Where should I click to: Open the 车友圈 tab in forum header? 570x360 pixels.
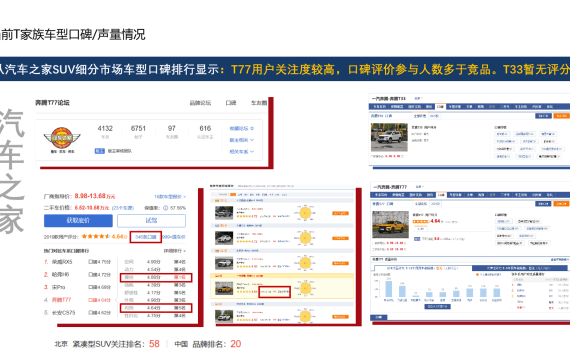click(x=259, y=103)
